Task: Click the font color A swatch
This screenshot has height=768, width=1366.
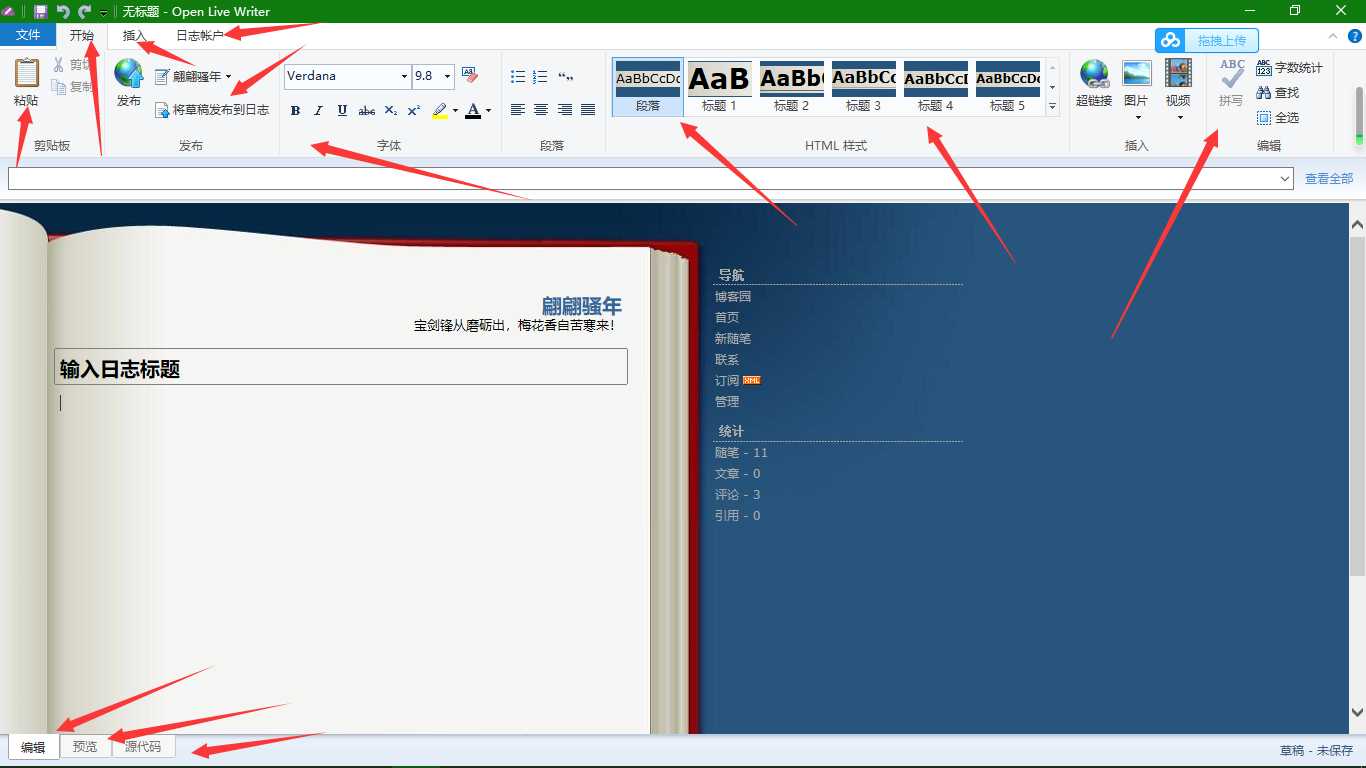Action: (x=473, y=111)
